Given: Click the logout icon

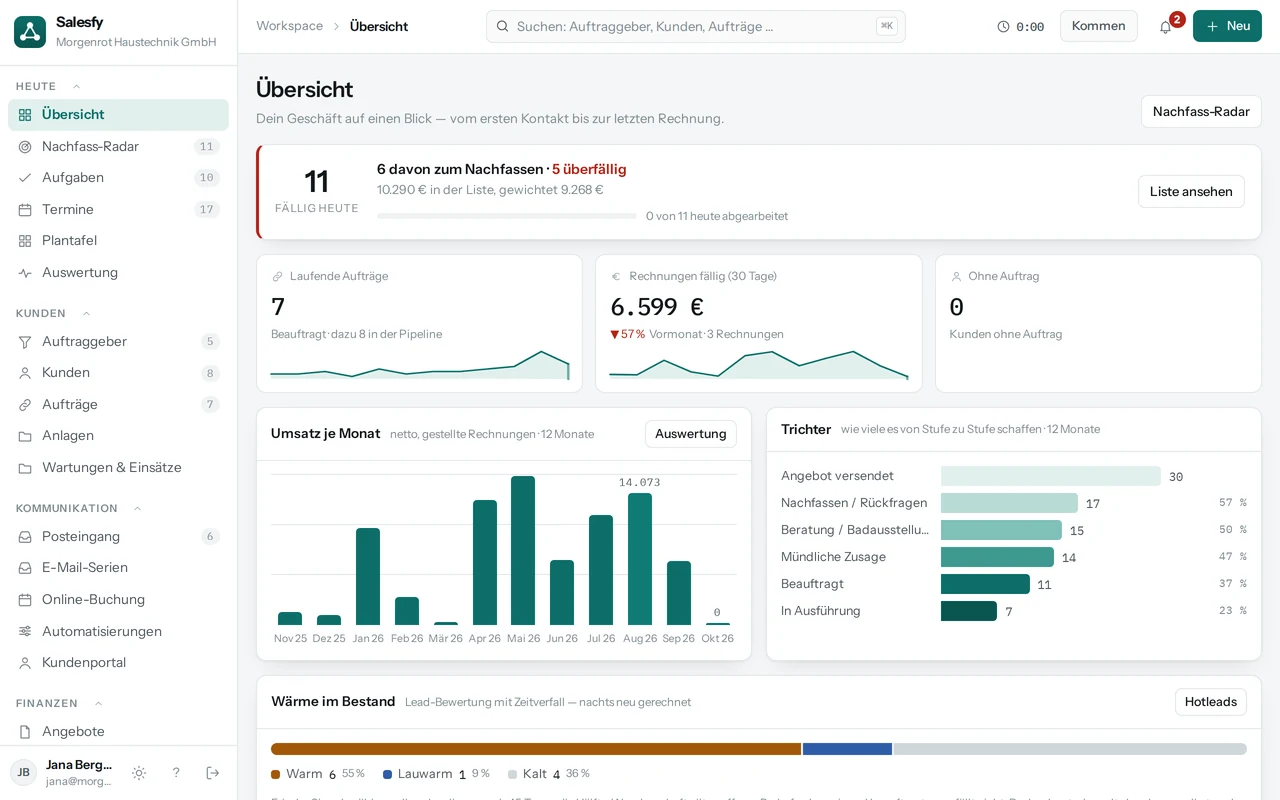Looking at the screenshot, I should click(213, 773).
